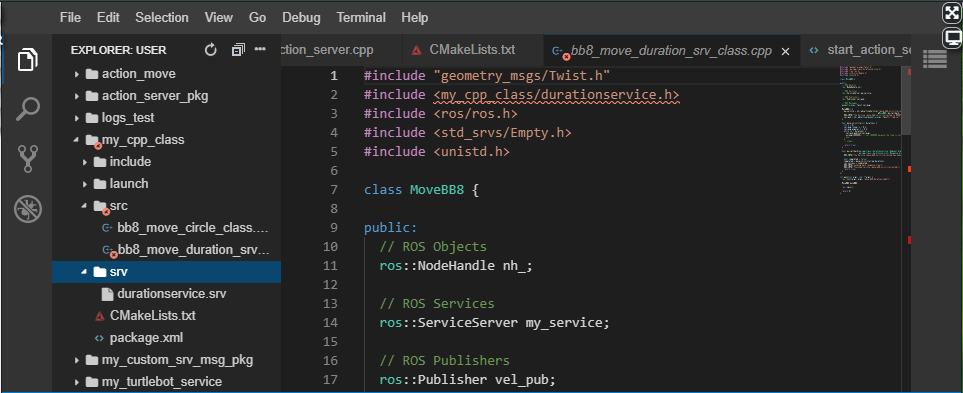Click the class name MoveBB8

coord(437,190)
